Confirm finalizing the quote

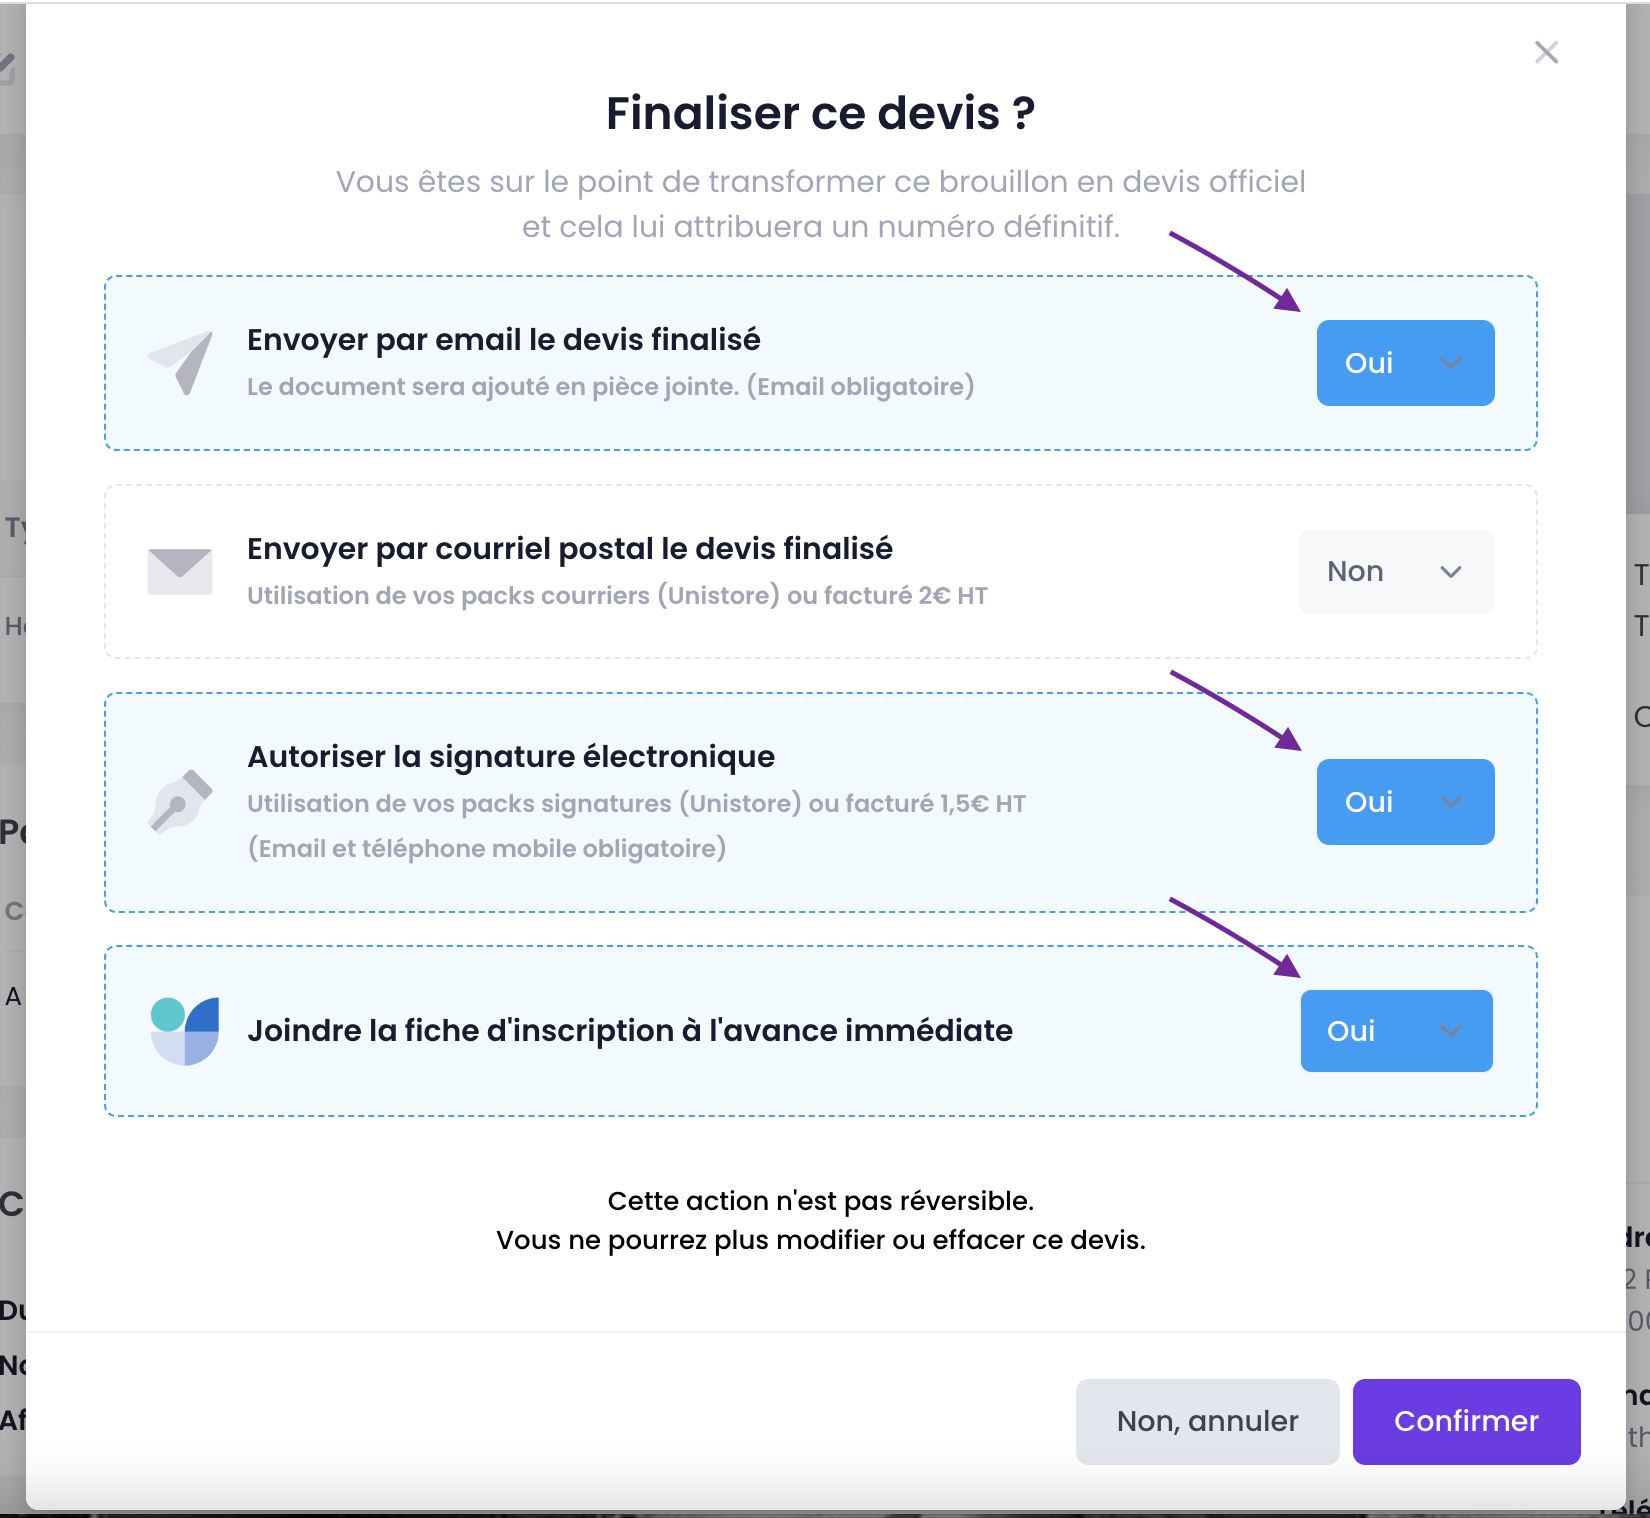(x=1466, y=1421)
